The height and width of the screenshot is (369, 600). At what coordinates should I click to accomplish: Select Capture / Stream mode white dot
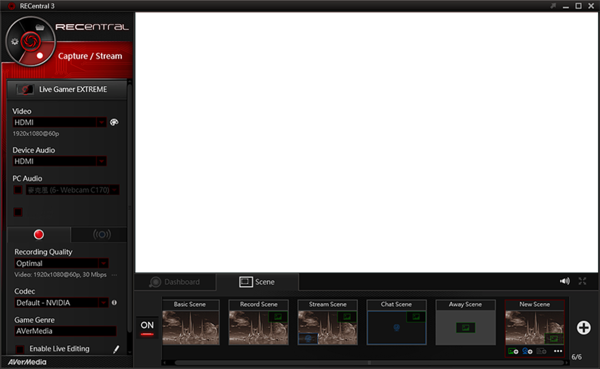coord(39,56)
